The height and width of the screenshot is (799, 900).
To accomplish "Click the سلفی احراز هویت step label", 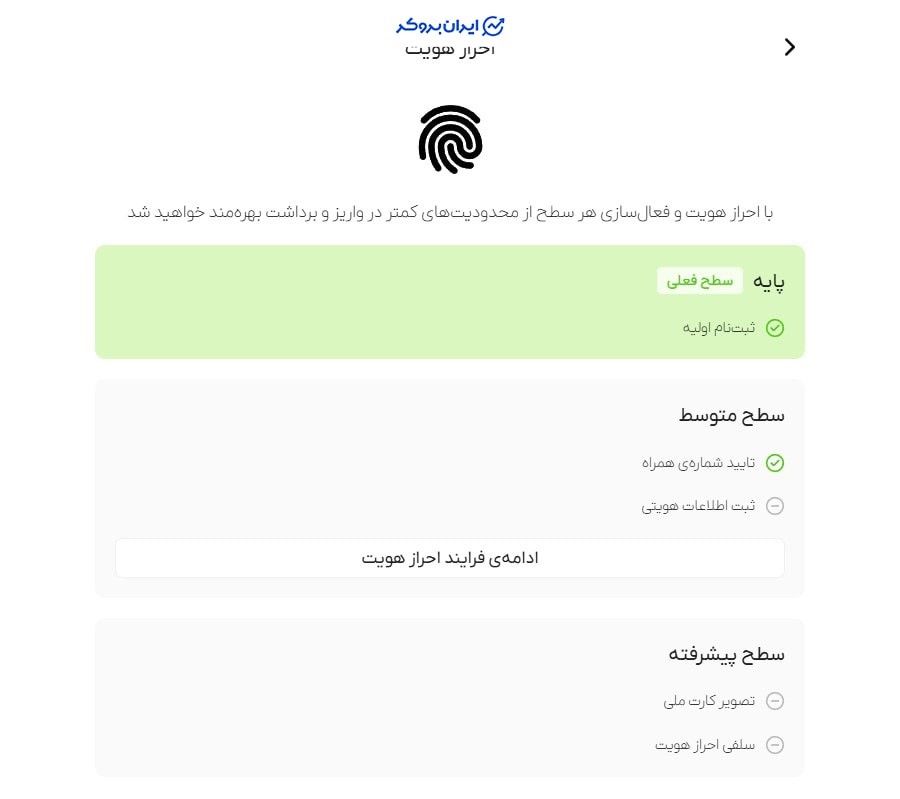I will click(706, 745).
